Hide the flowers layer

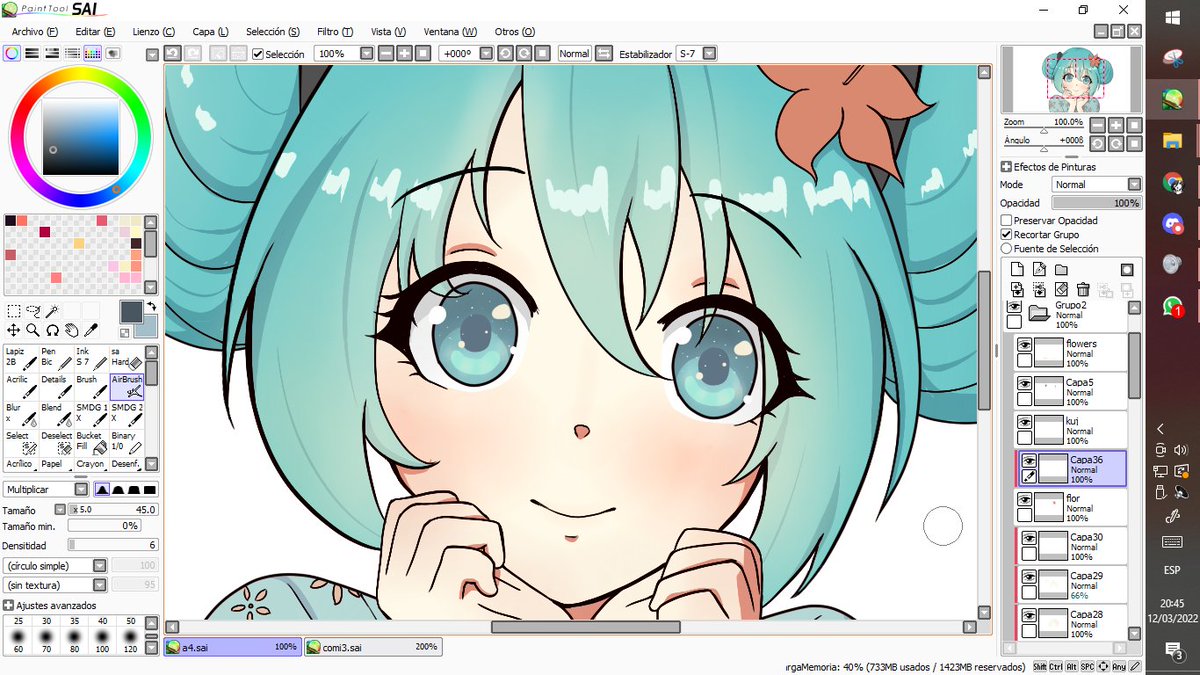point(1024,344)
